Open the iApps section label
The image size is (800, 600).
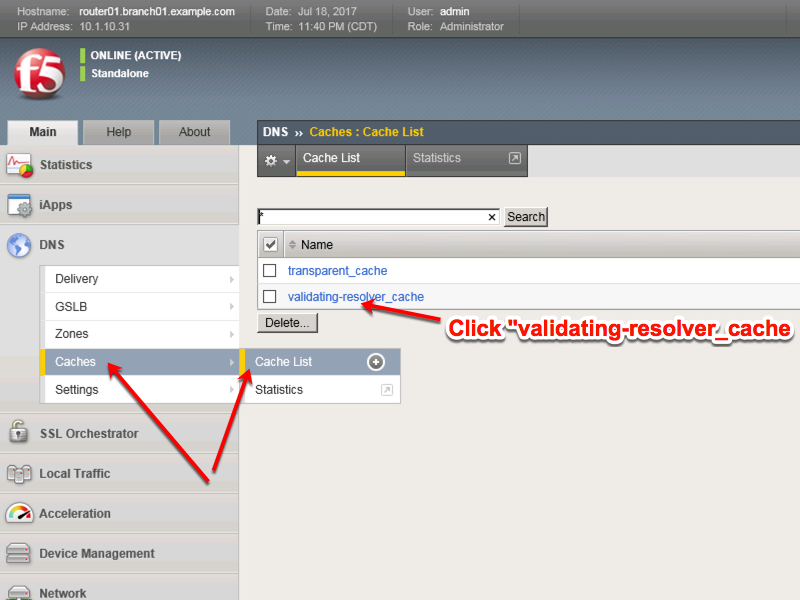coord(56,205)
